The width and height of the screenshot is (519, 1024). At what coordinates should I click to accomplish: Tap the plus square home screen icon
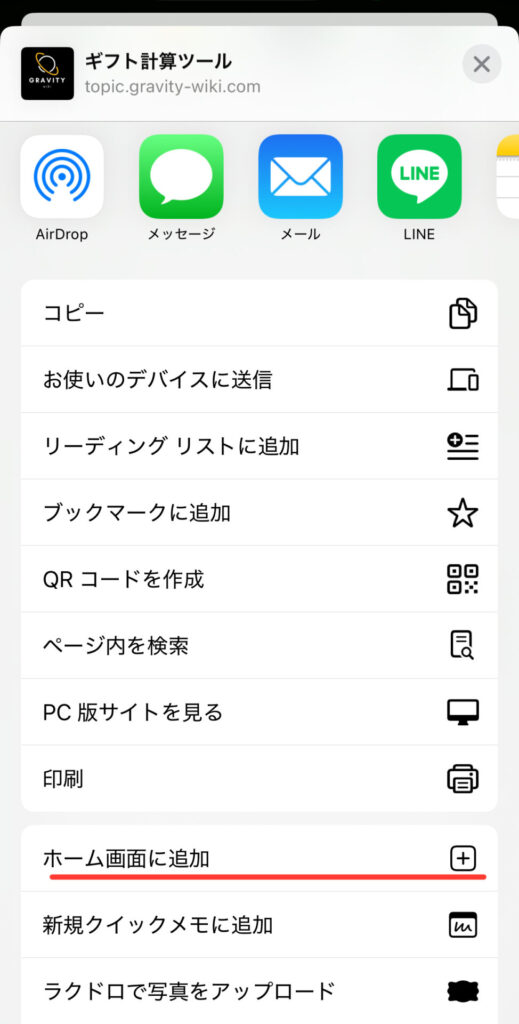tap(464, 858)
